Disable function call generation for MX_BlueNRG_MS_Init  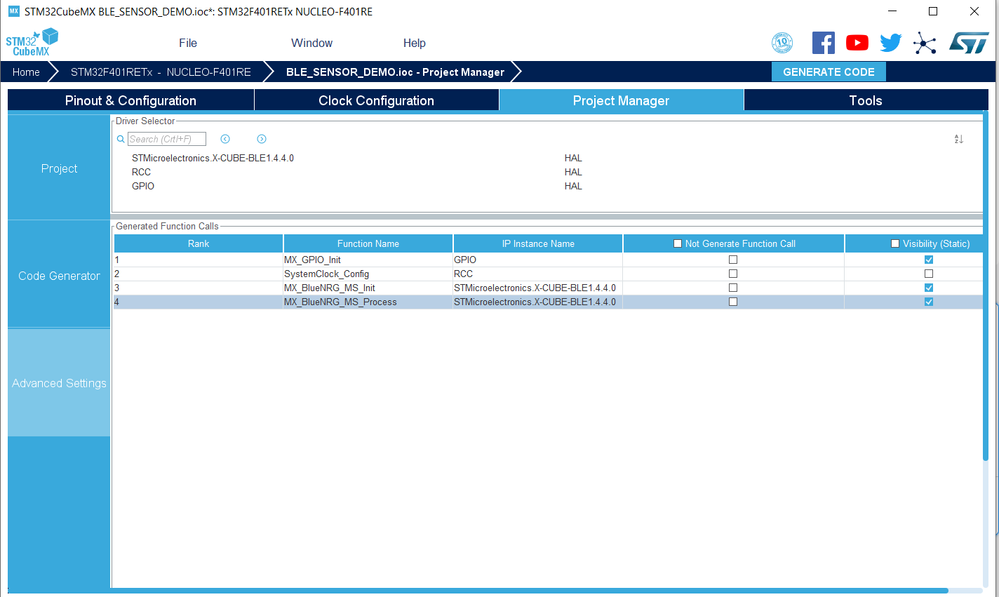(x=733, y=287)
